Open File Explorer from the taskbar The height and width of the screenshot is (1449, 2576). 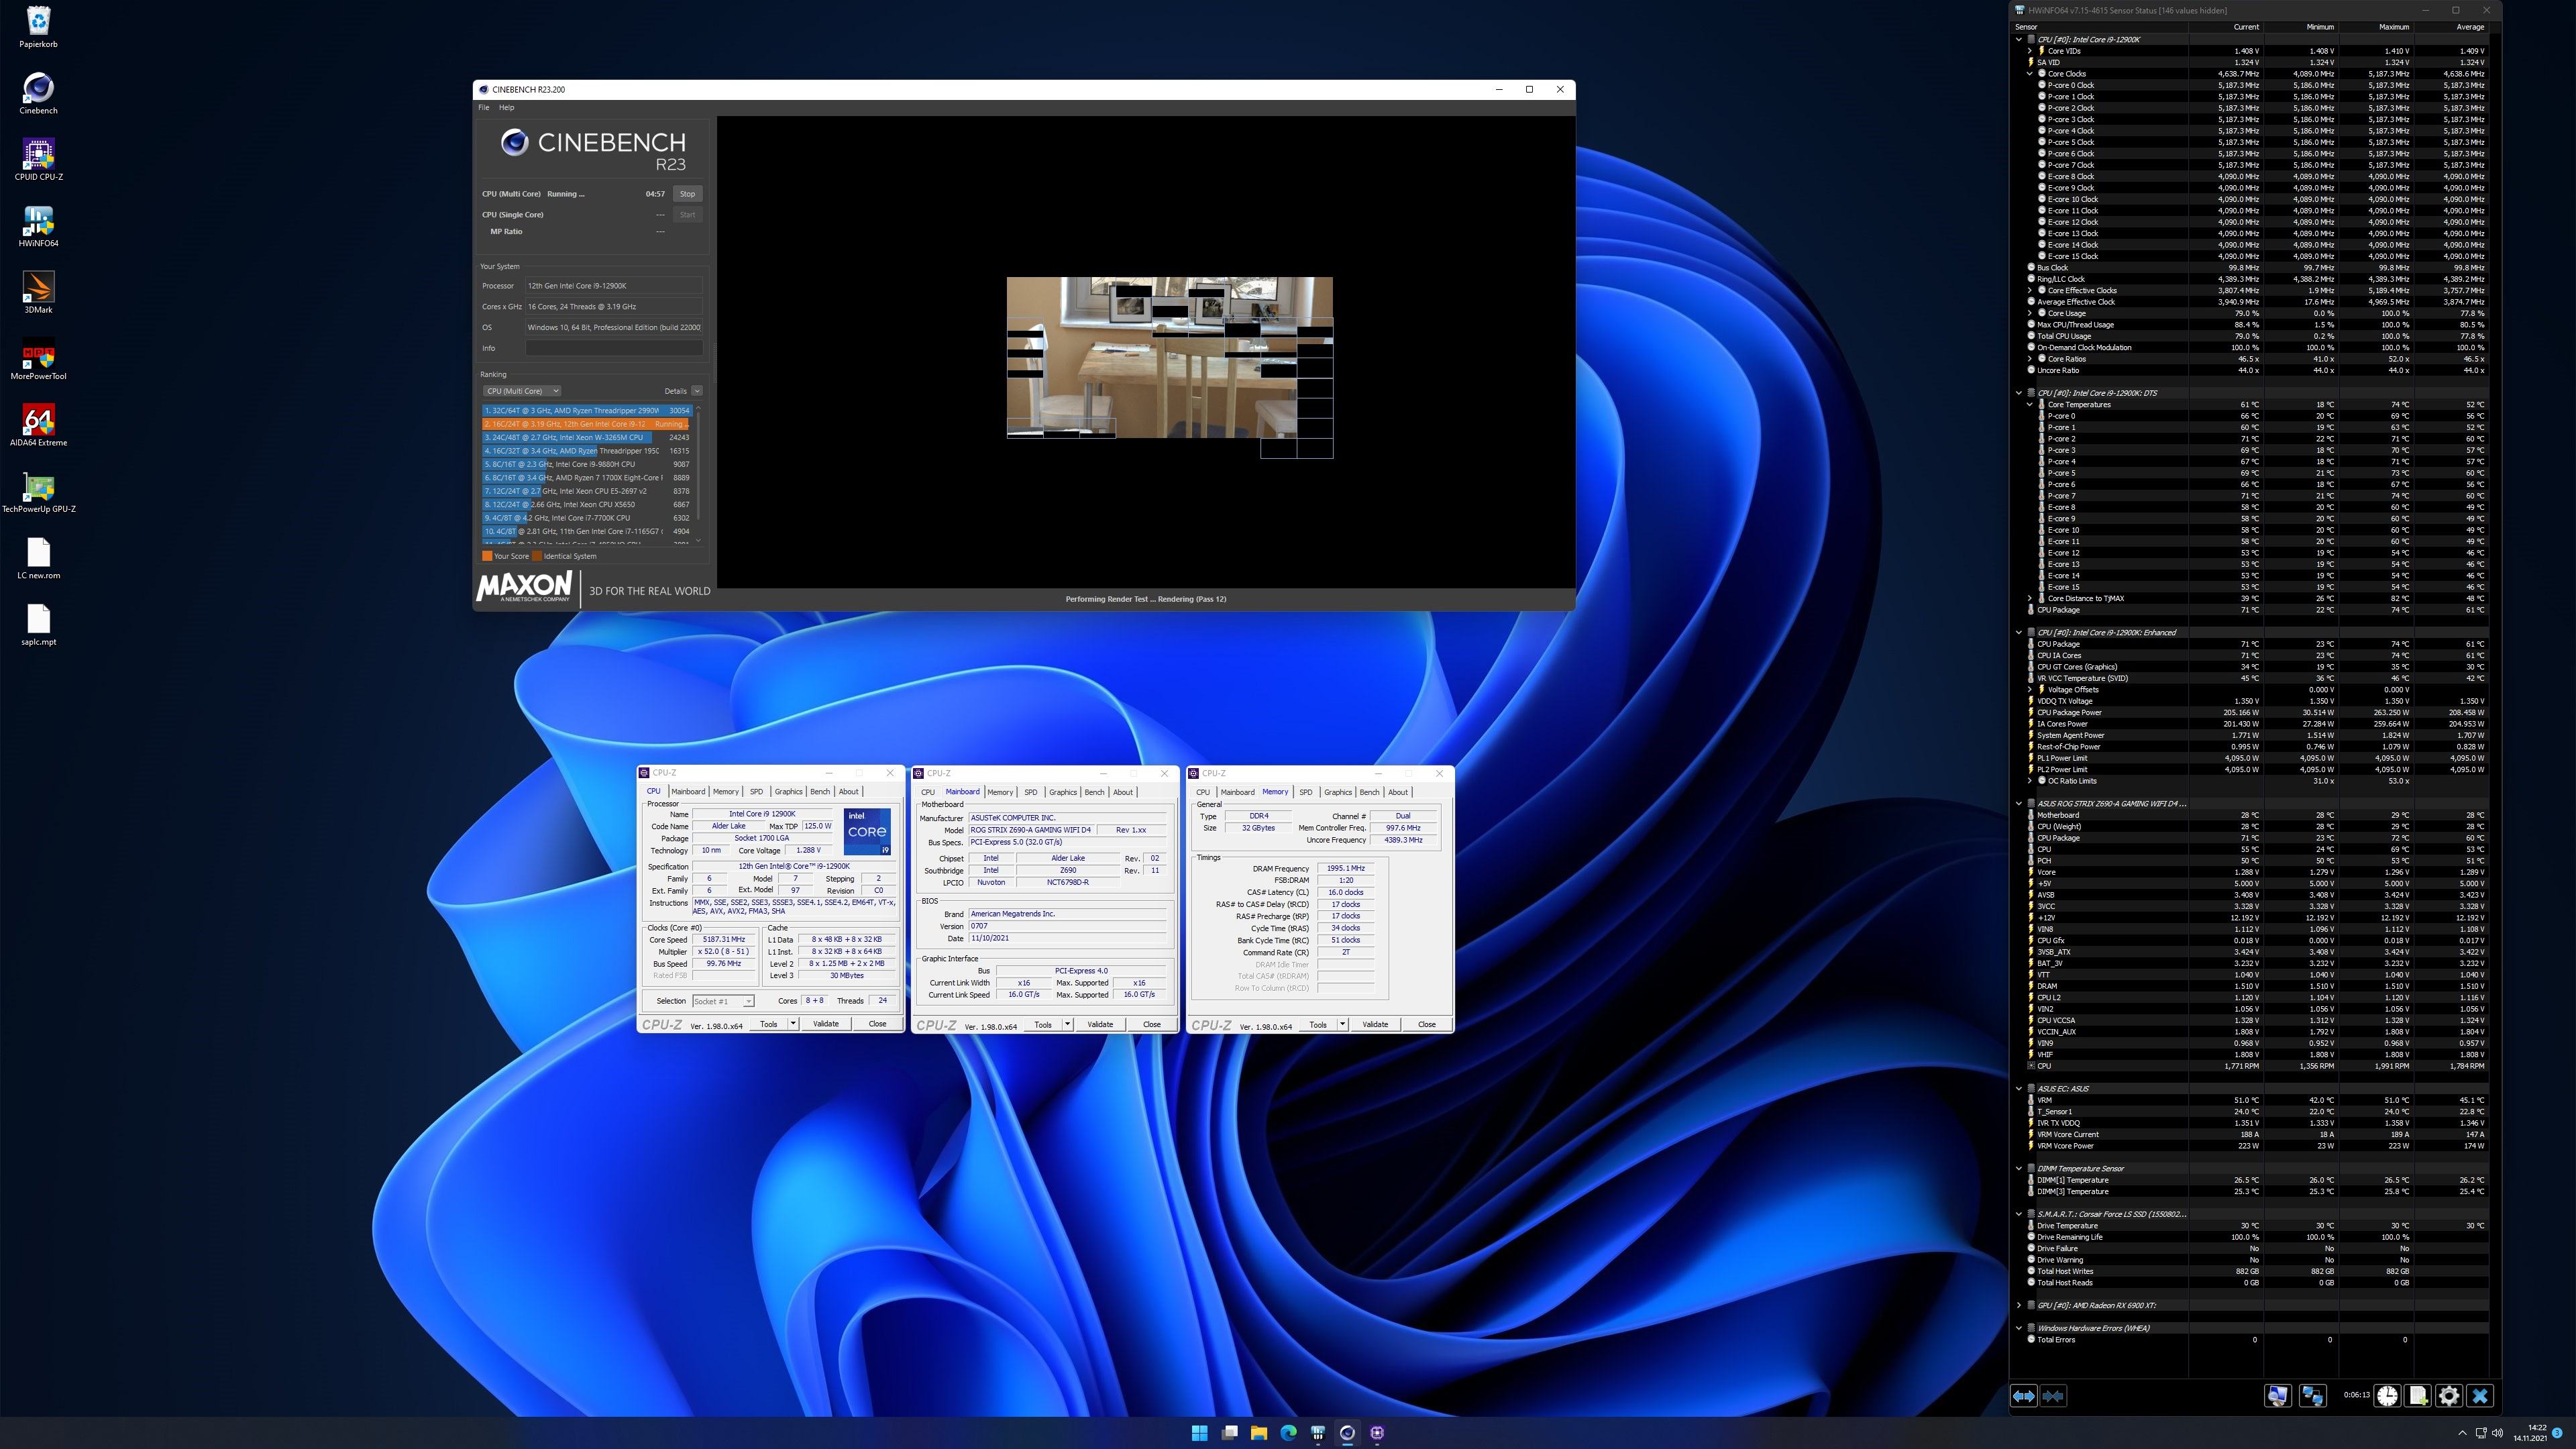[1258, 1432]
